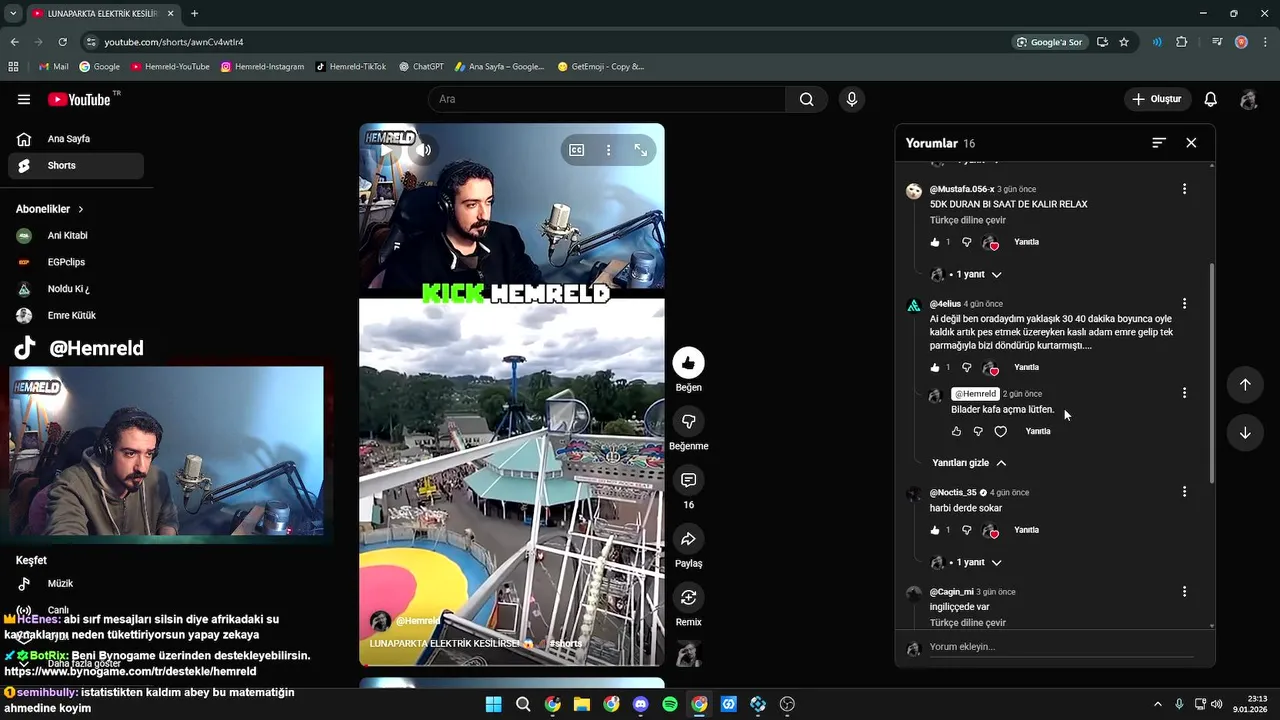Translate Mustafa's comment to Turkish
The image size is (1280, 720).
pyautogui.click(x=968, y=220)
